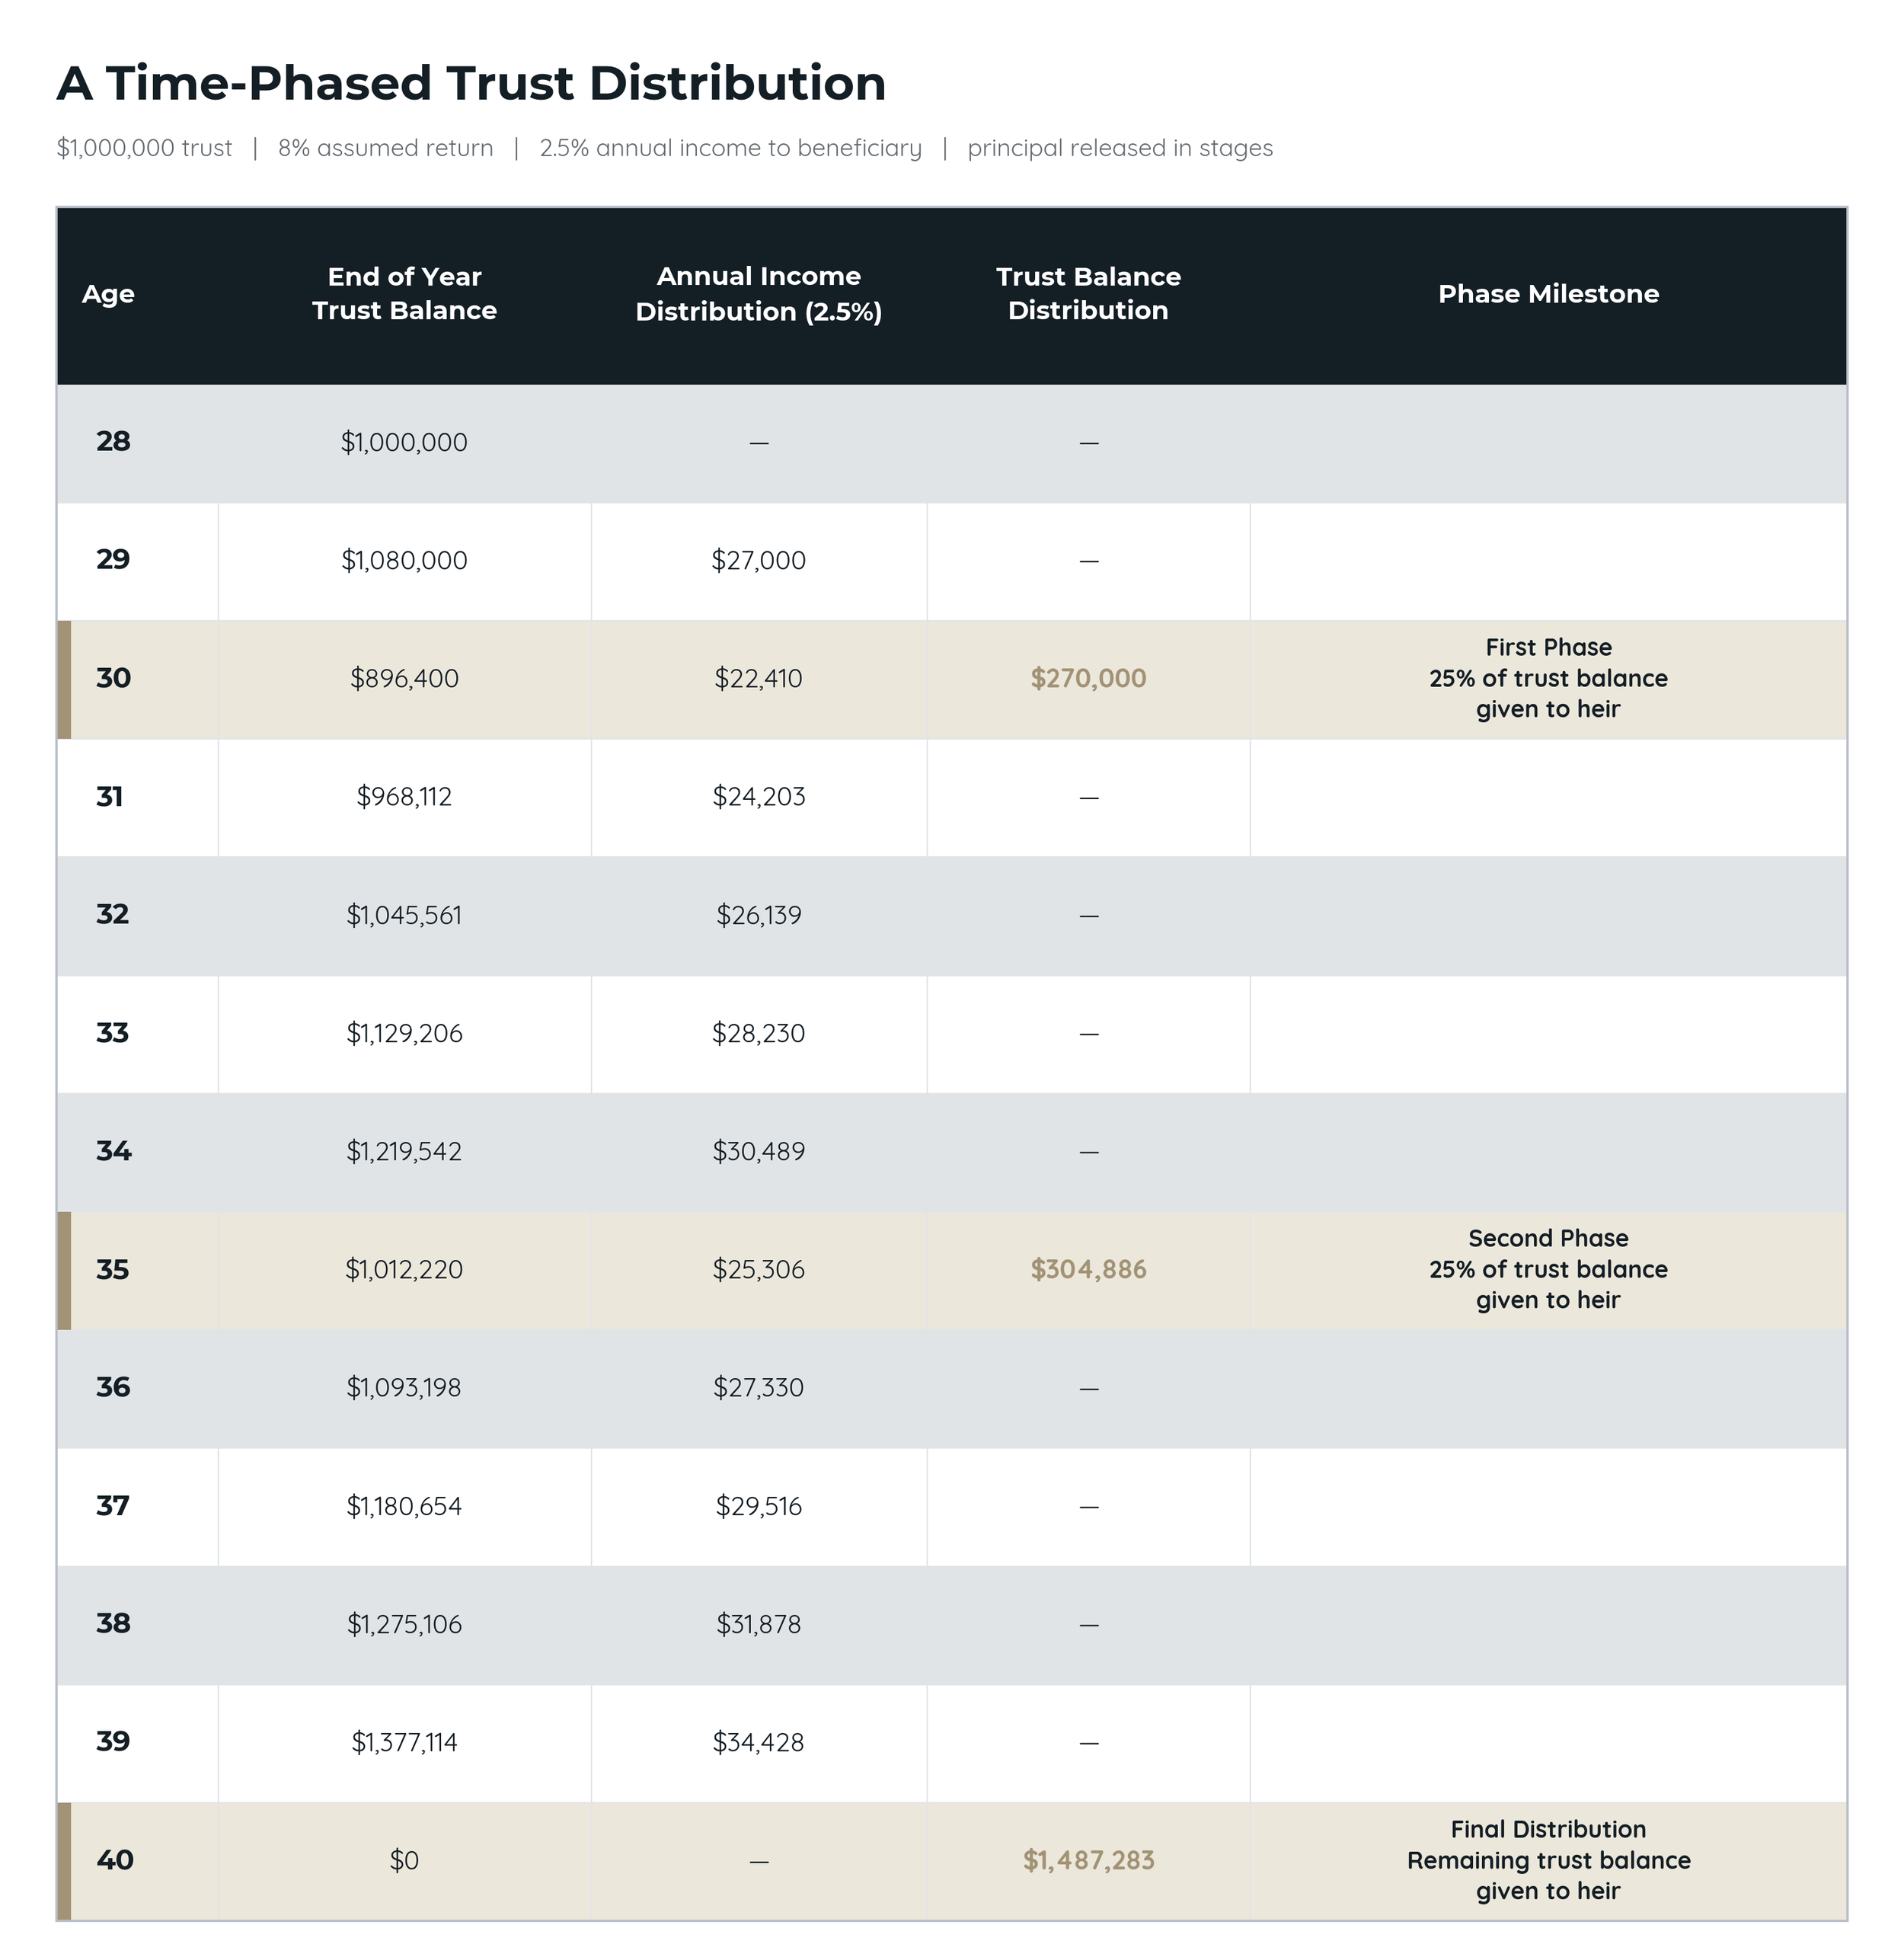Select the Final Distribution milestone text

coord(1548,1860)
